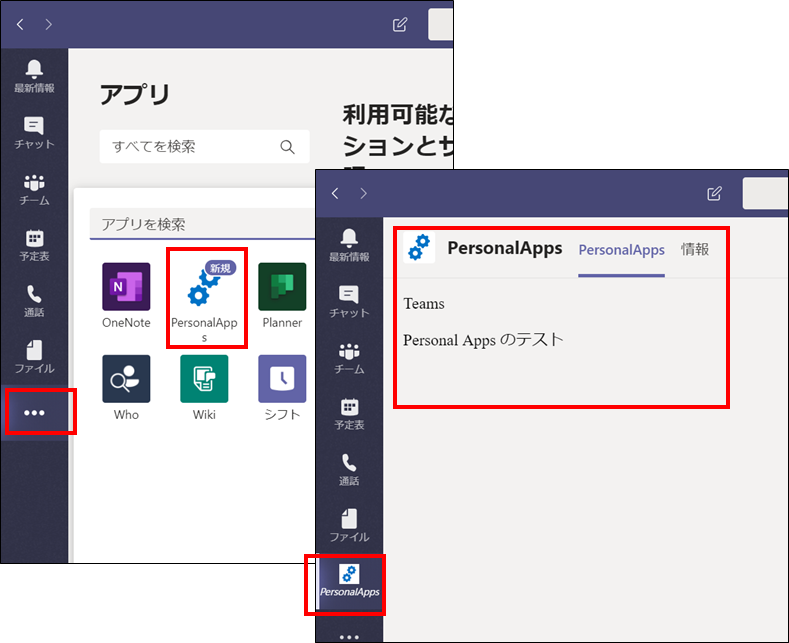This screenshot has height=643, width=789.
Task: Go forward with back window's right arrow
Action: click(48, 24)
